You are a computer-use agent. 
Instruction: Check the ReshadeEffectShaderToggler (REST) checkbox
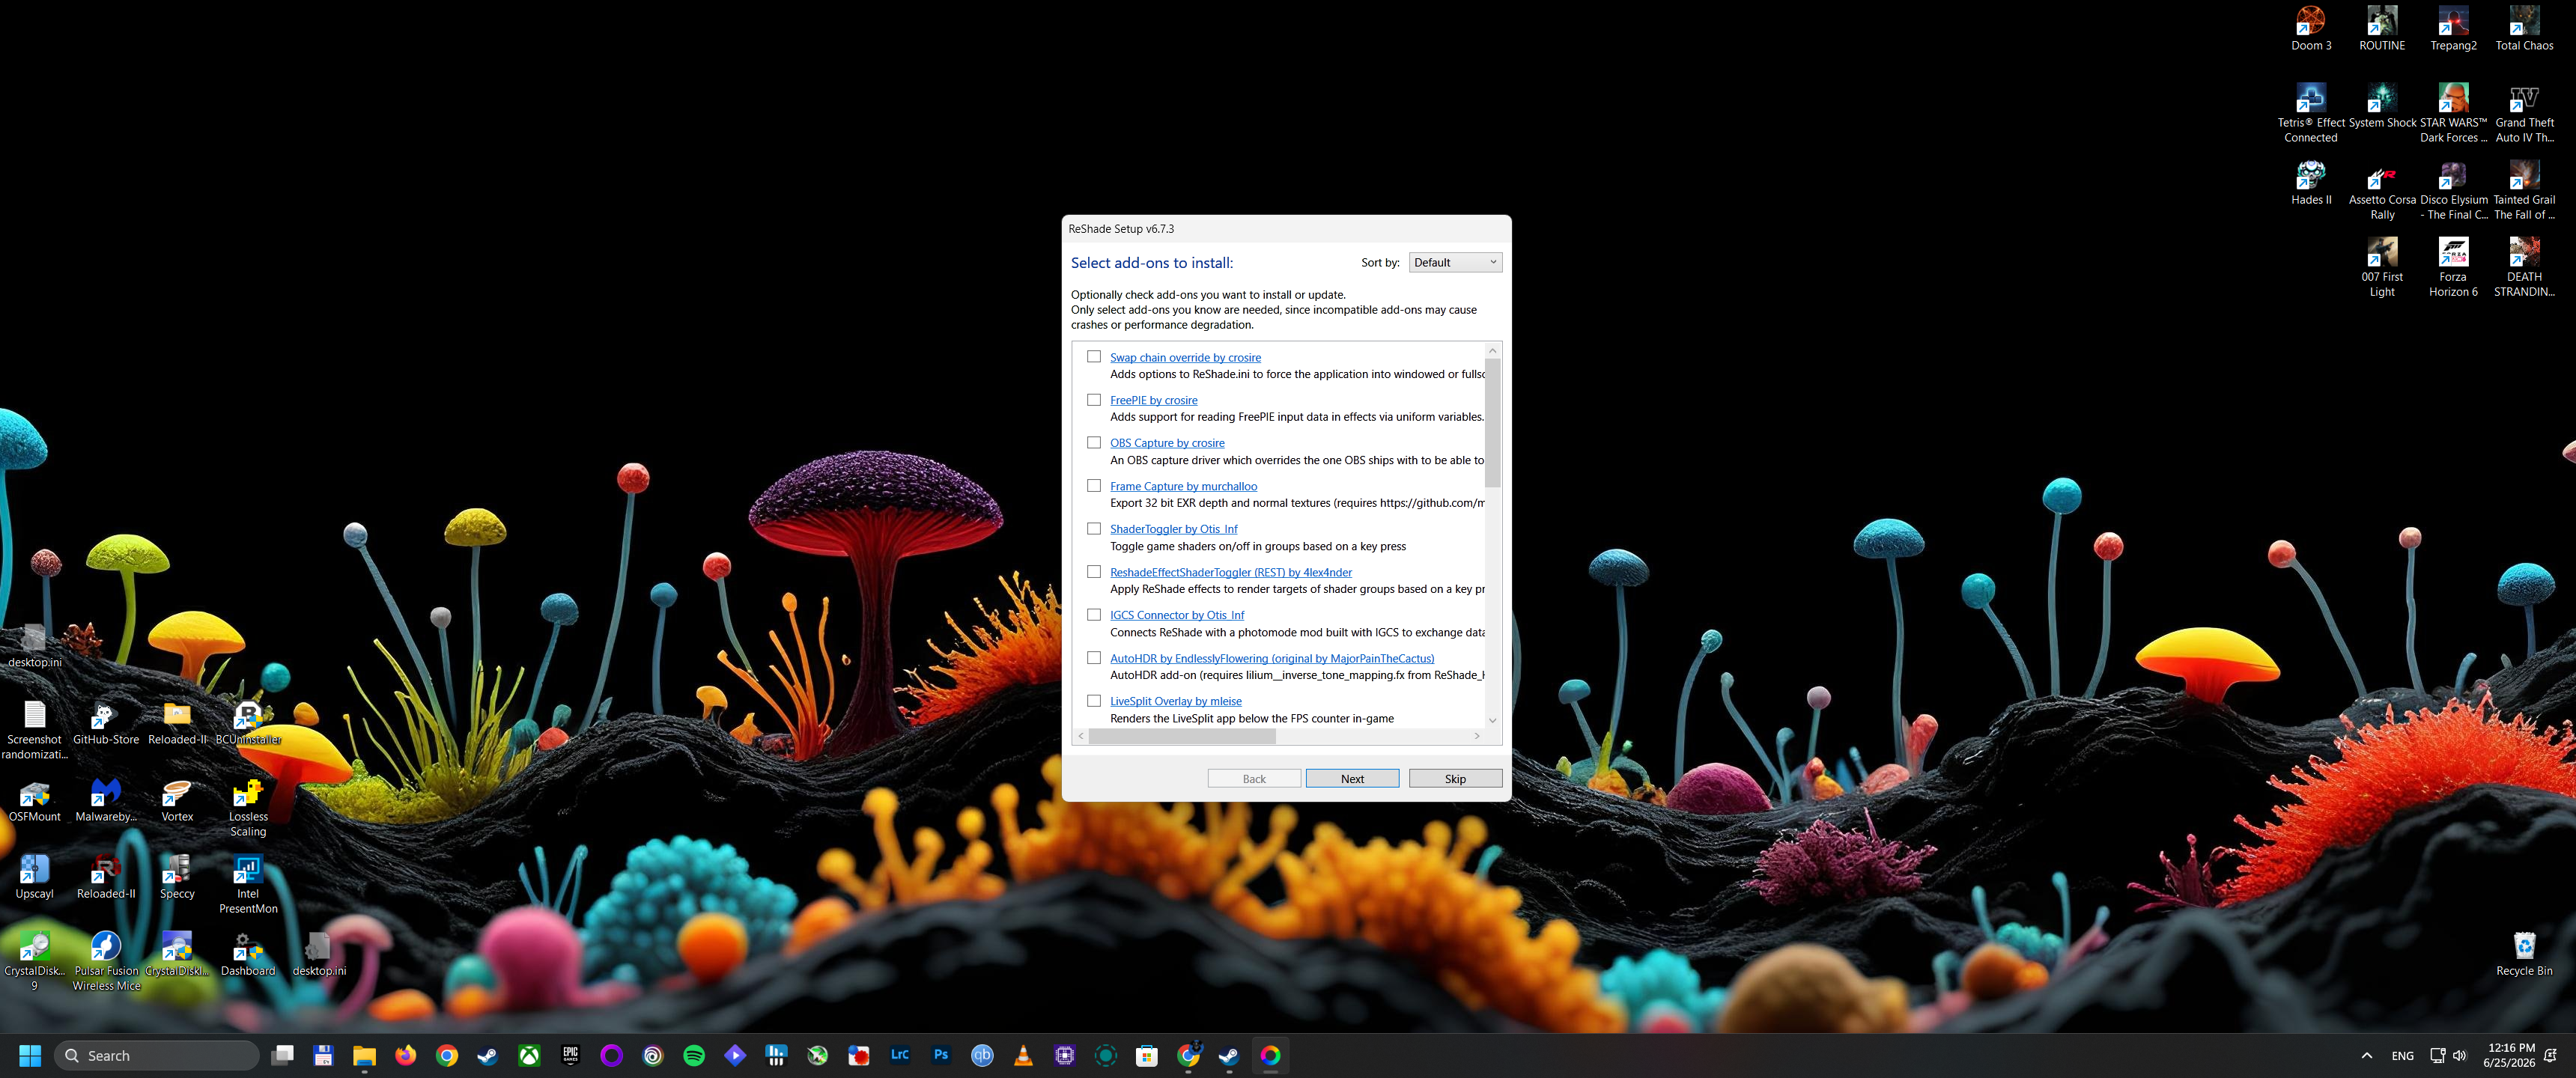point(1094,572)
